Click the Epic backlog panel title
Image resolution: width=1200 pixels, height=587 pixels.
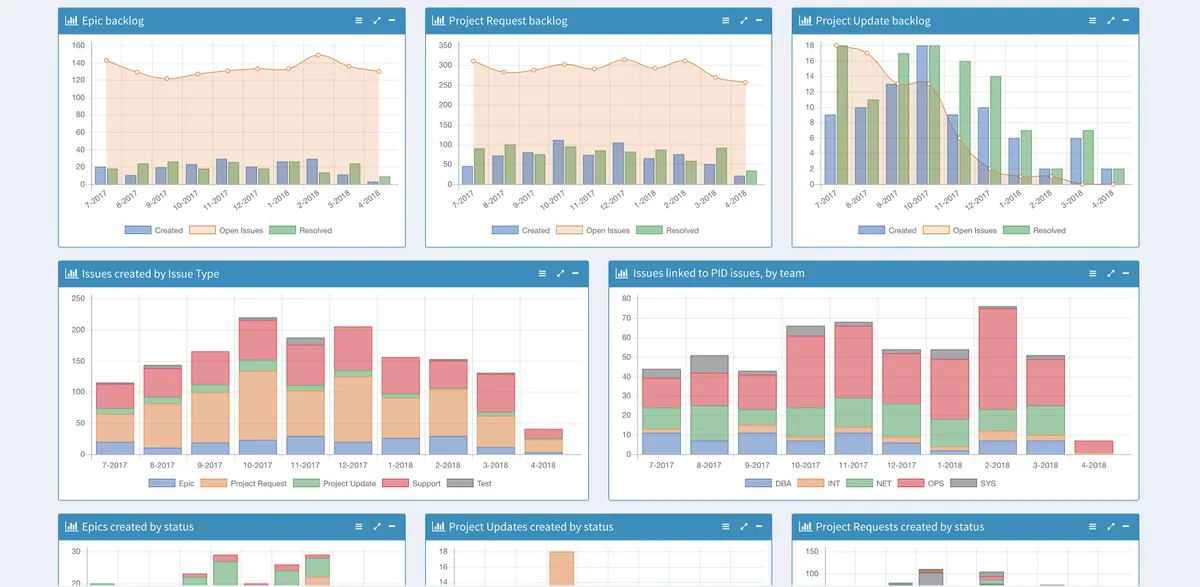tap(114, 20)
